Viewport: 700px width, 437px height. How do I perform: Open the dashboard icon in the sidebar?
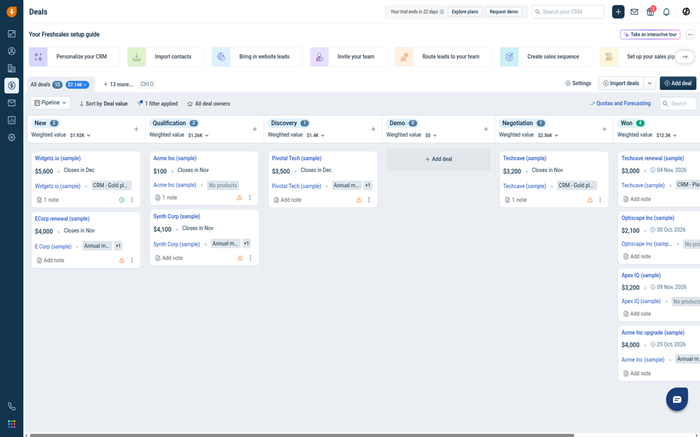coord(12,34)
